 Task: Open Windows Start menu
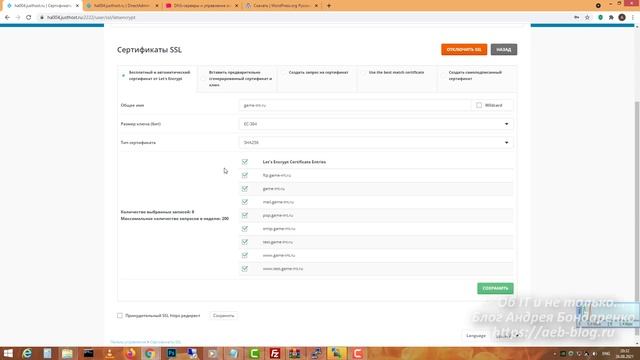click(8, 353)
